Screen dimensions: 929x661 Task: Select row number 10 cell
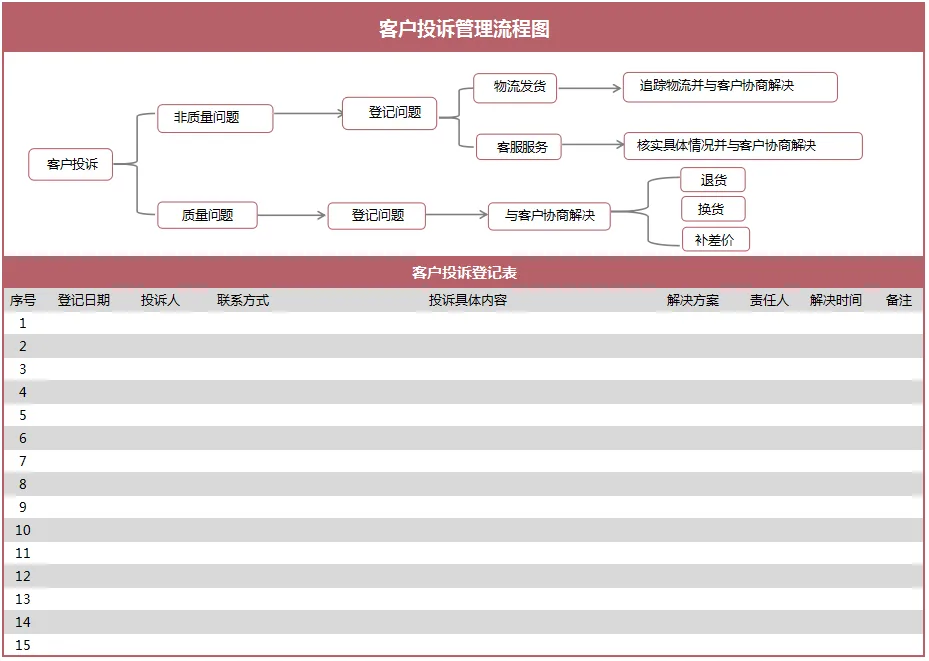tap(23, 530)
